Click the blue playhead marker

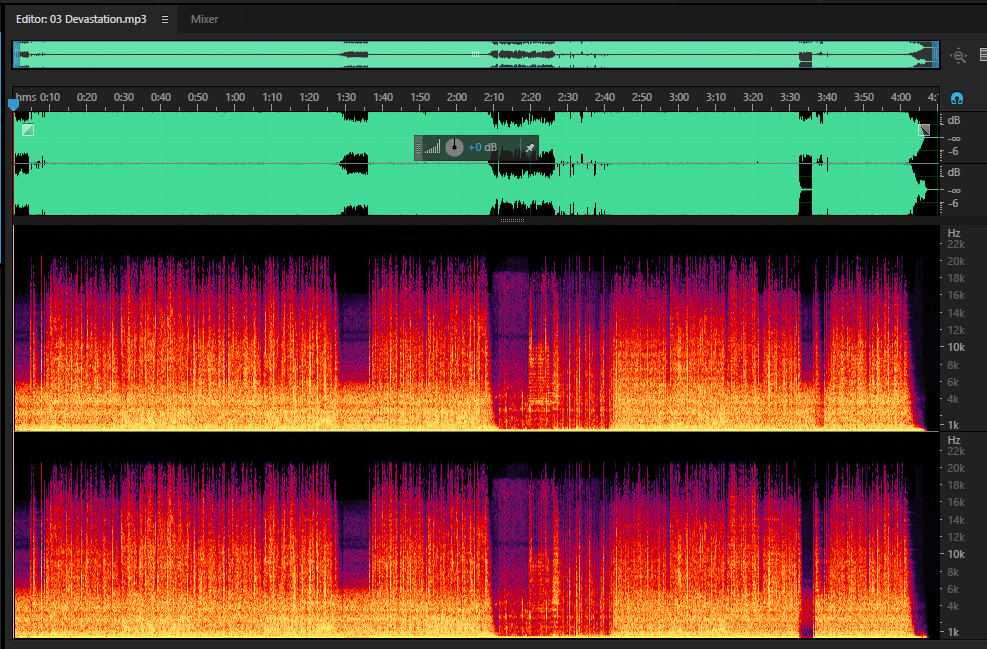pos(13,104)
